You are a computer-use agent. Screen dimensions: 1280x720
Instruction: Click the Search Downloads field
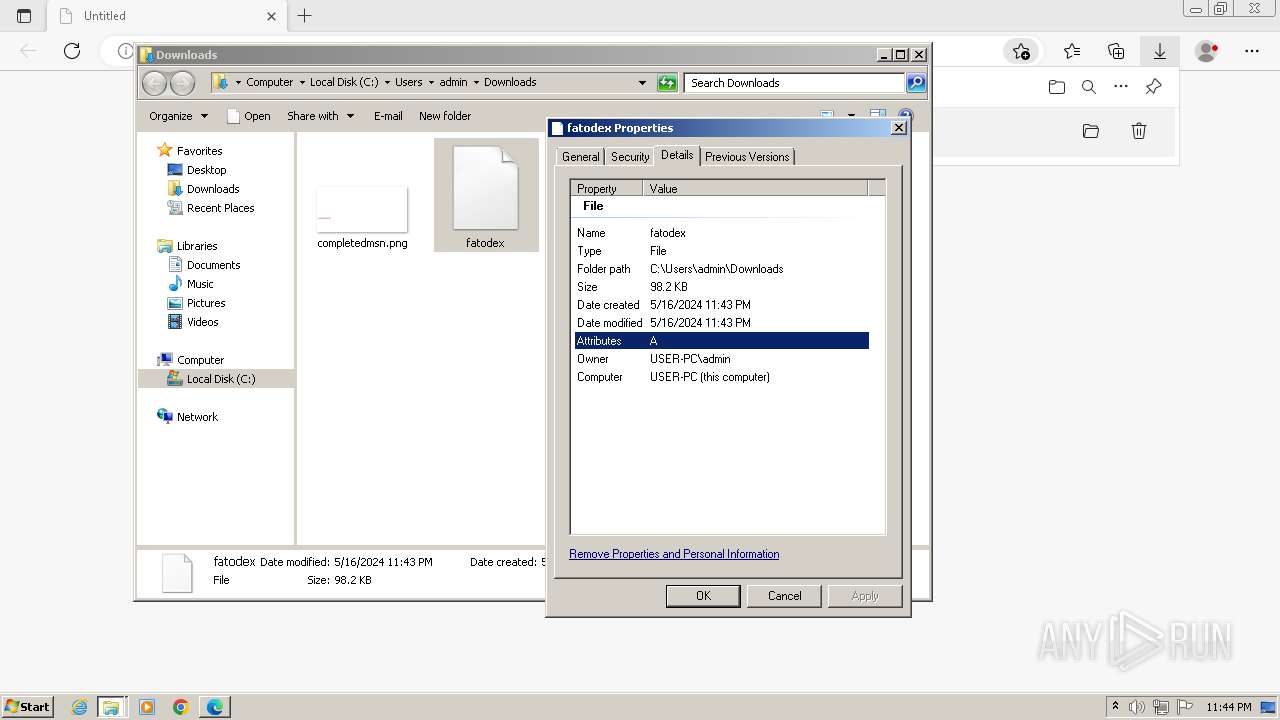[x=795, y=83]
